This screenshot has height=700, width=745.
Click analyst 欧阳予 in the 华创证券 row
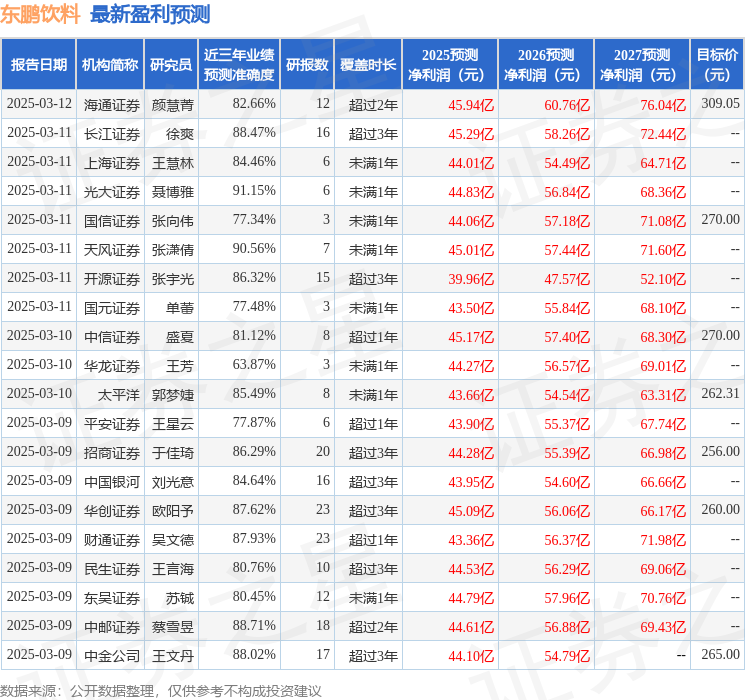click(x=172, y=510)
